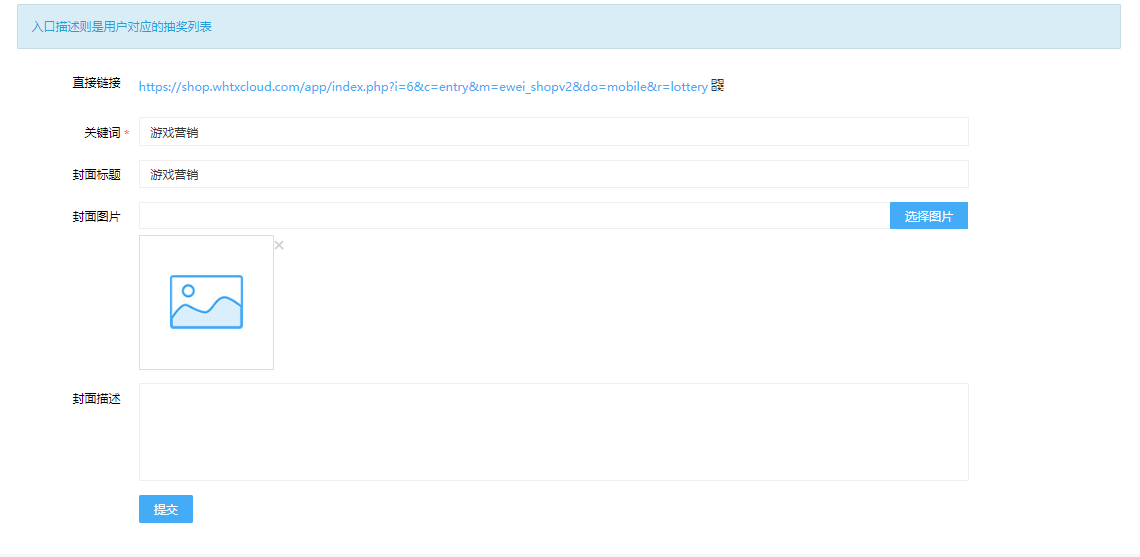The image size is (1140, 557).
Task: Click the 入口描述 info banner text
Action: tap(122, 27)
